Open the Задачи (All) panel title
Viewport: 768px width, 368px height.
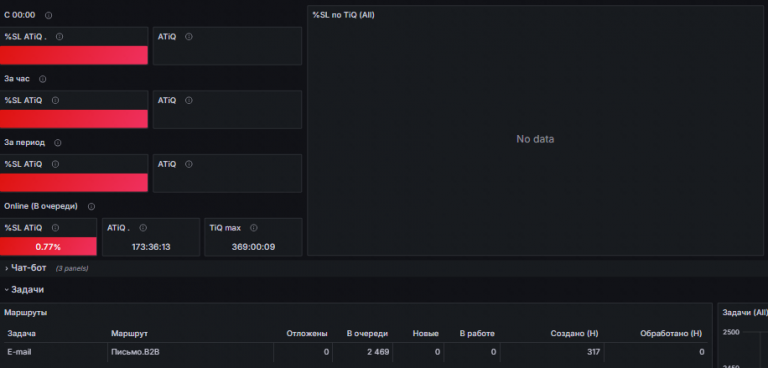[x=745, y=312]
